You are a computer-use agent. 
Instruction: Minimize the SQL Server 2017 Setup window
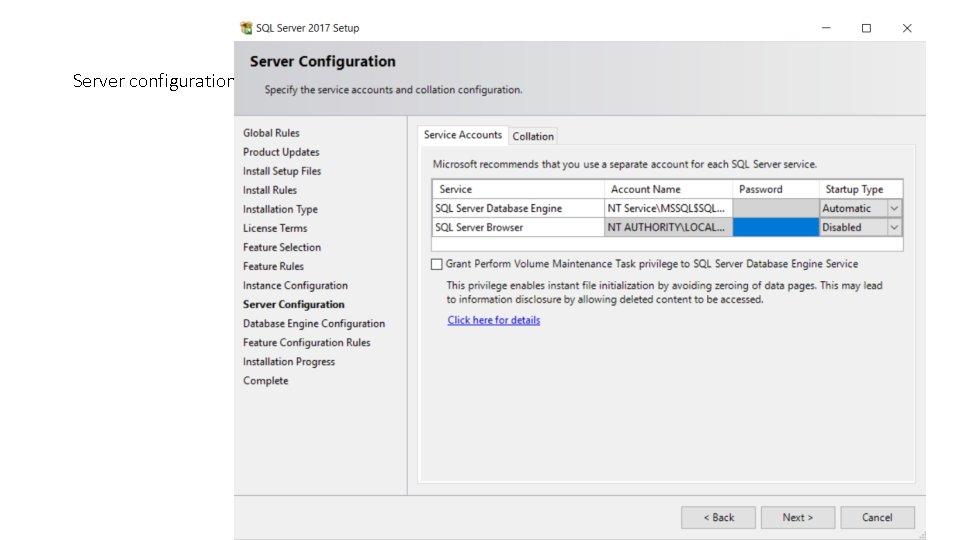pyautogui.click(x=826, y=28)
